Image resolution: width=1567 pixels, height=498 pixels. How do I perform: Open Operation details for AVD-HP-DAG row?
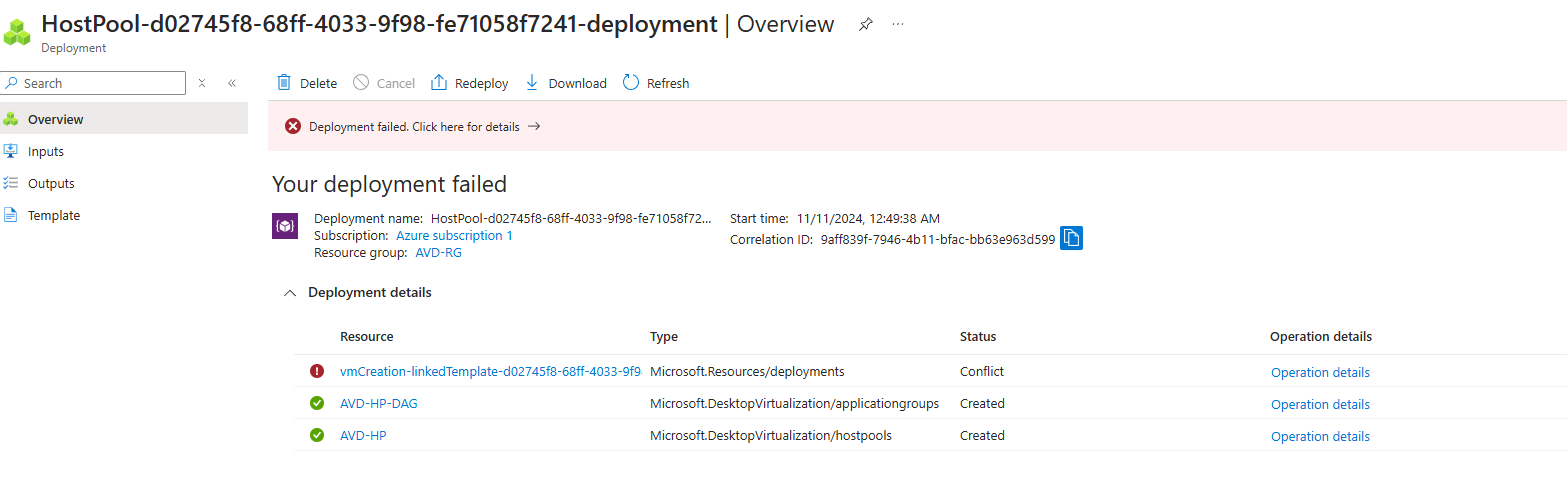(1320, 404)
